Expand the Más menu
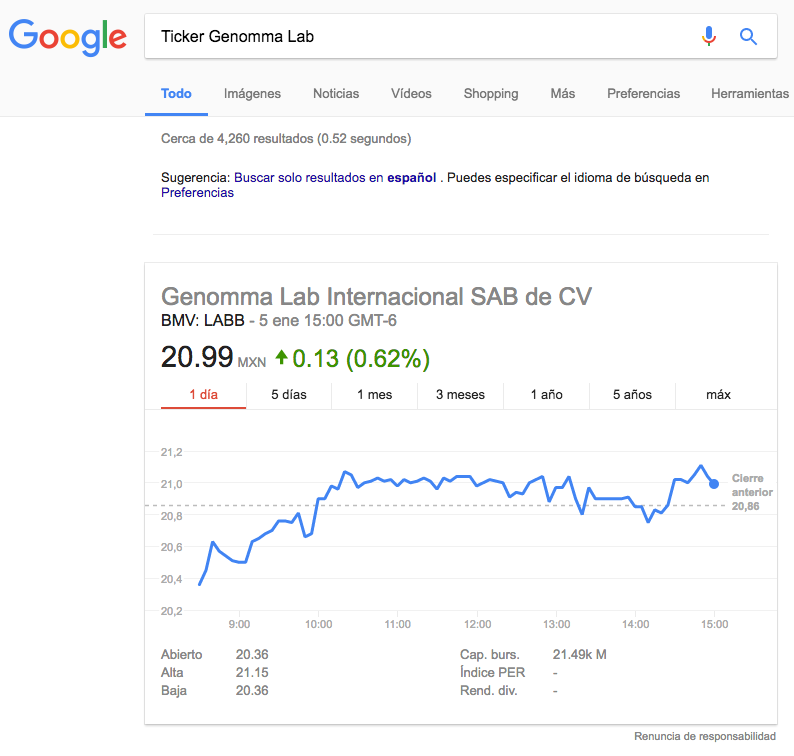 point(562,93)
